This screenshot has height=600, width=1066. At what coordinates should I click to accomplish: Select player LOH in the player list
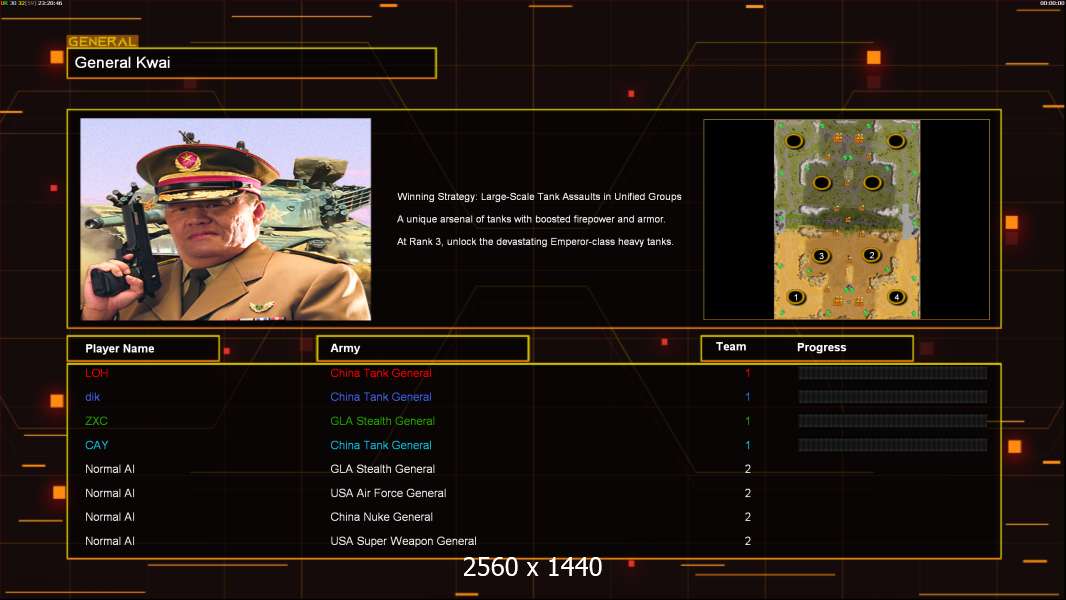tap(97, 373)
